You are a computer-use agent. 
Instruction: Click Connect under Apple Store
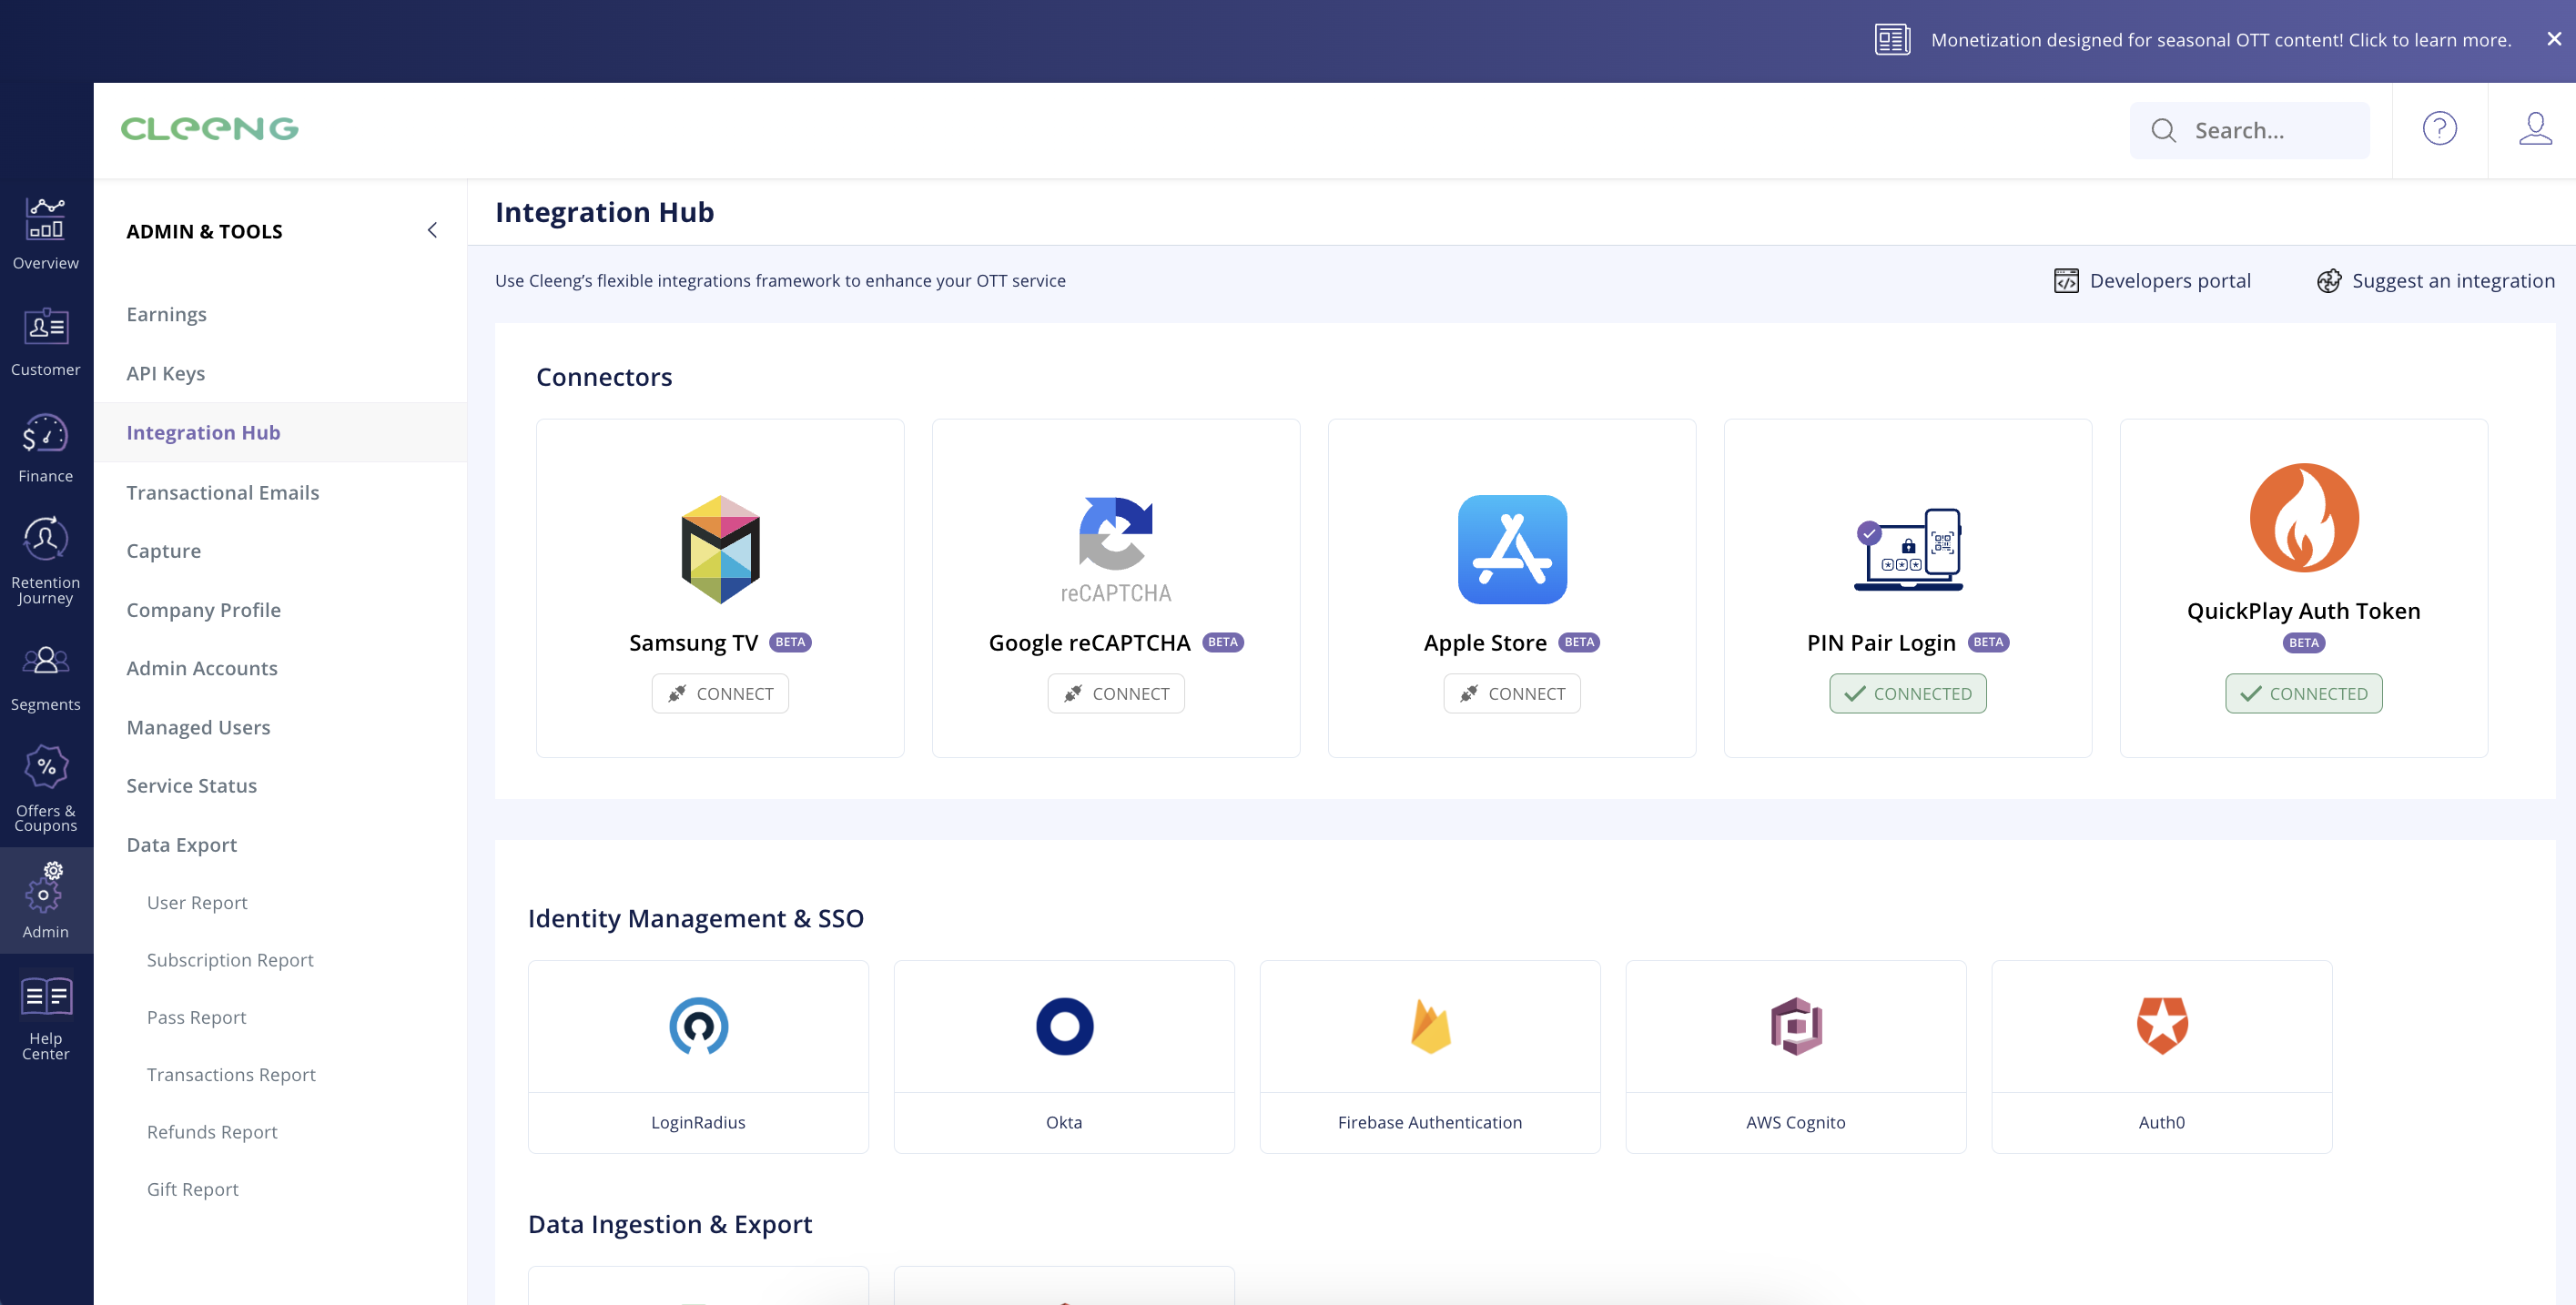1511,693
